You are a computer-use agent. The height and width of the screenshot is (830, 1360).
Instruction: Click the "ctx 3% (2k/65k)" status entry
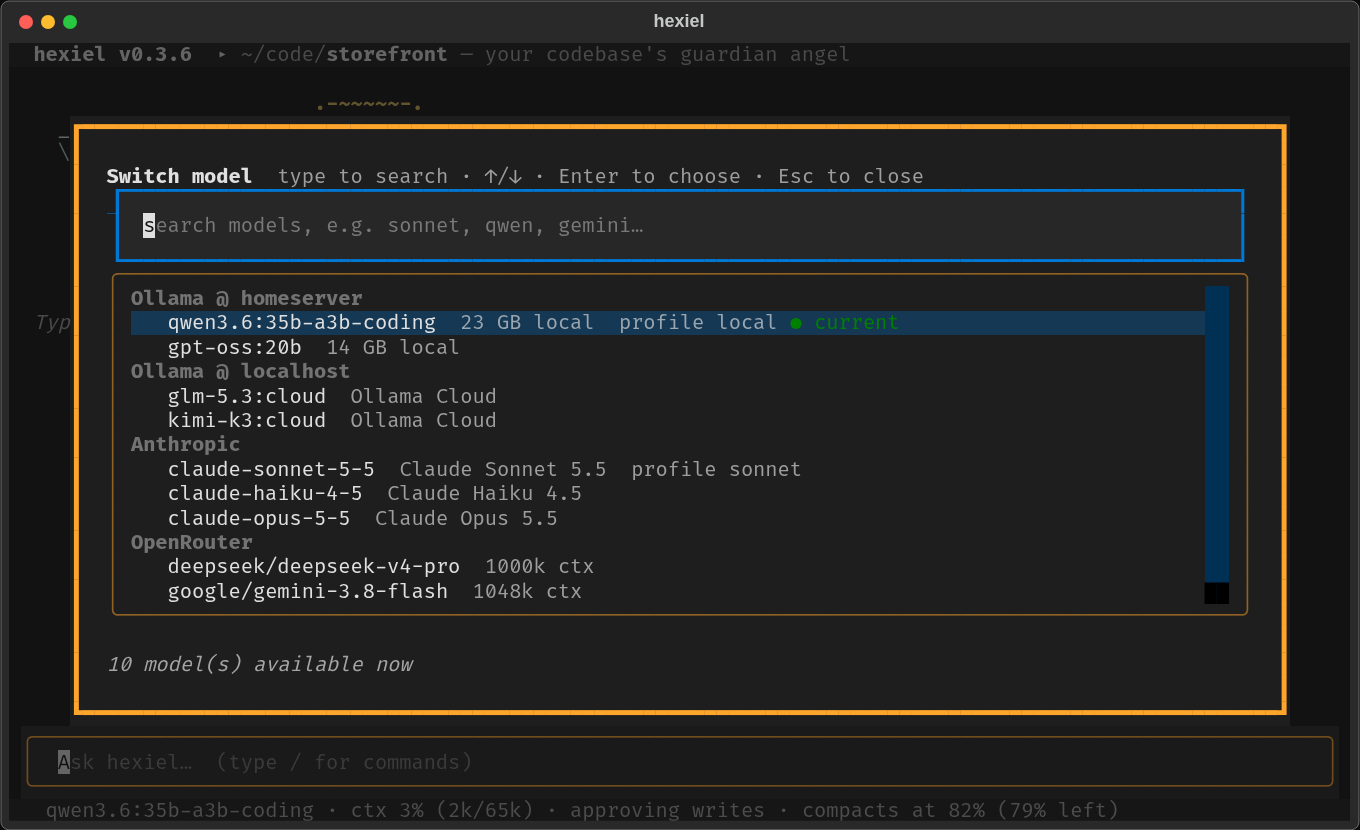(442, 810)
